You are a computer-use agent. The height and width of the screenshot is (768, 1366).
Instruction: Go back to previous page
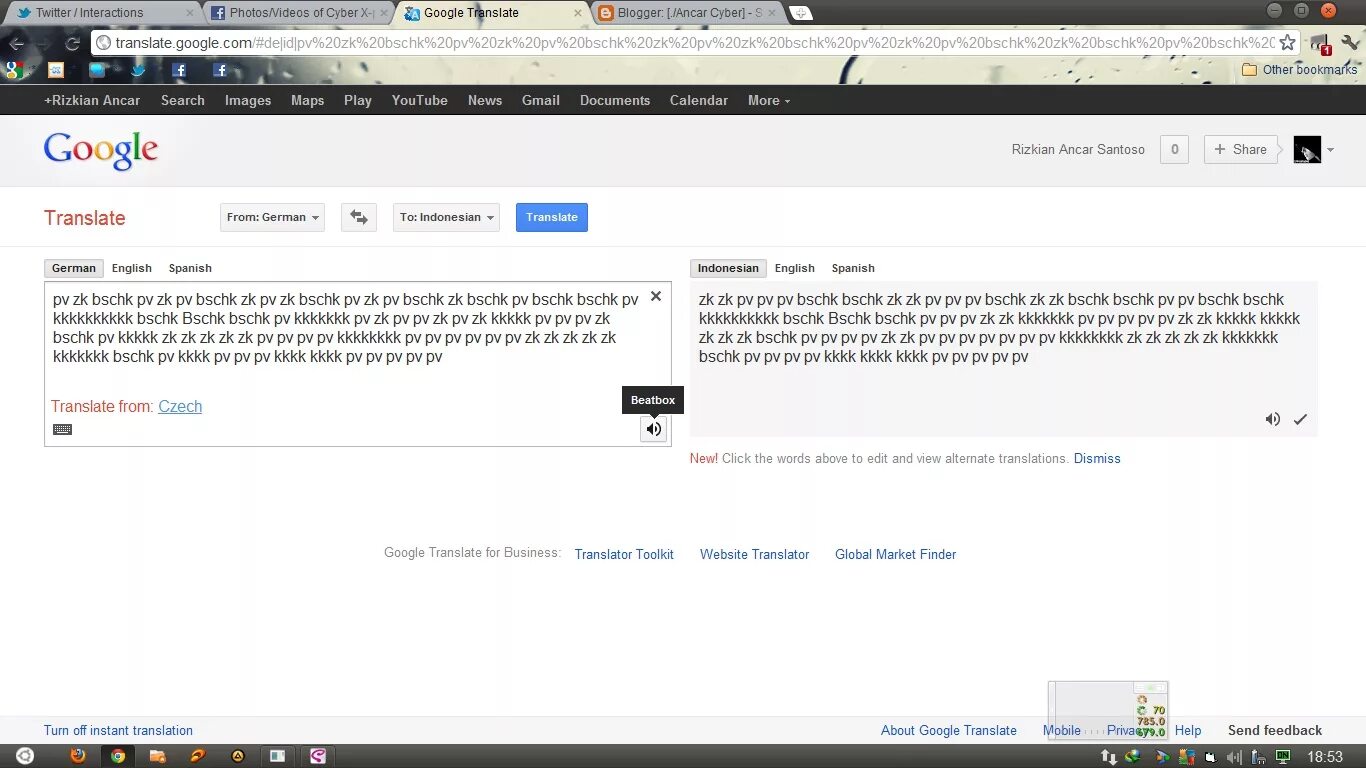[x=16, y=43]
